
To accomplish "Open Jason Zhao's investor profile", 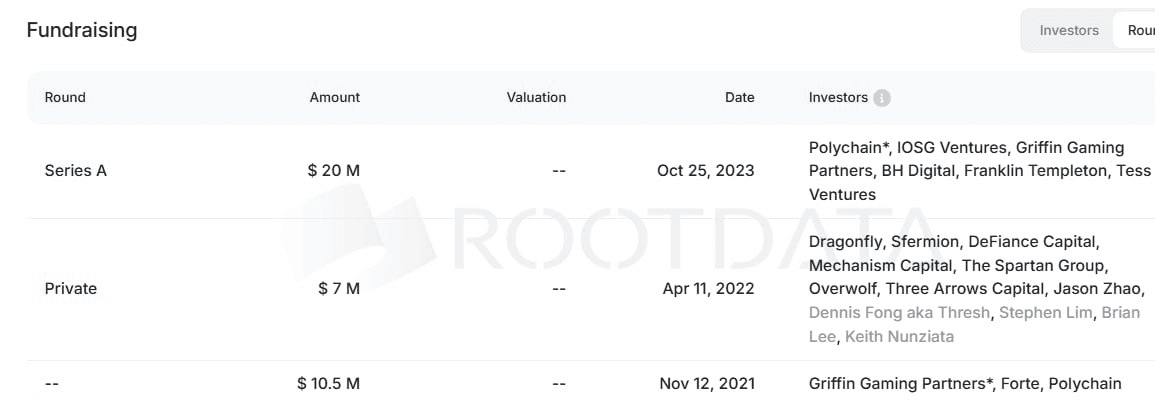I will click(1092, 289).
